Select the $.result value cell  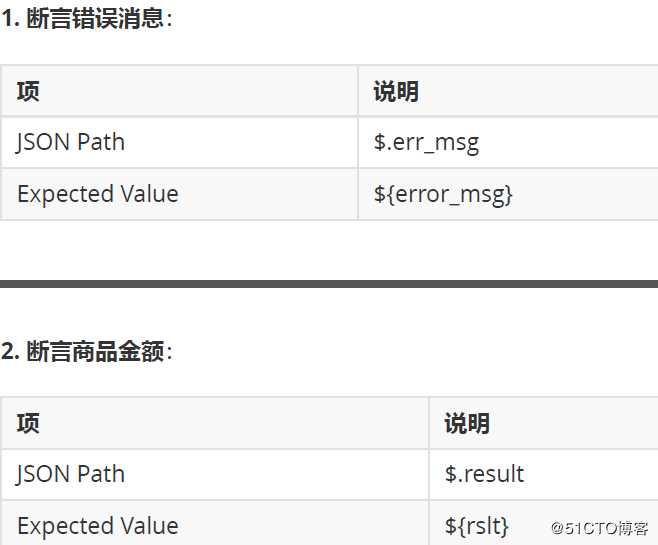point(485,474)
